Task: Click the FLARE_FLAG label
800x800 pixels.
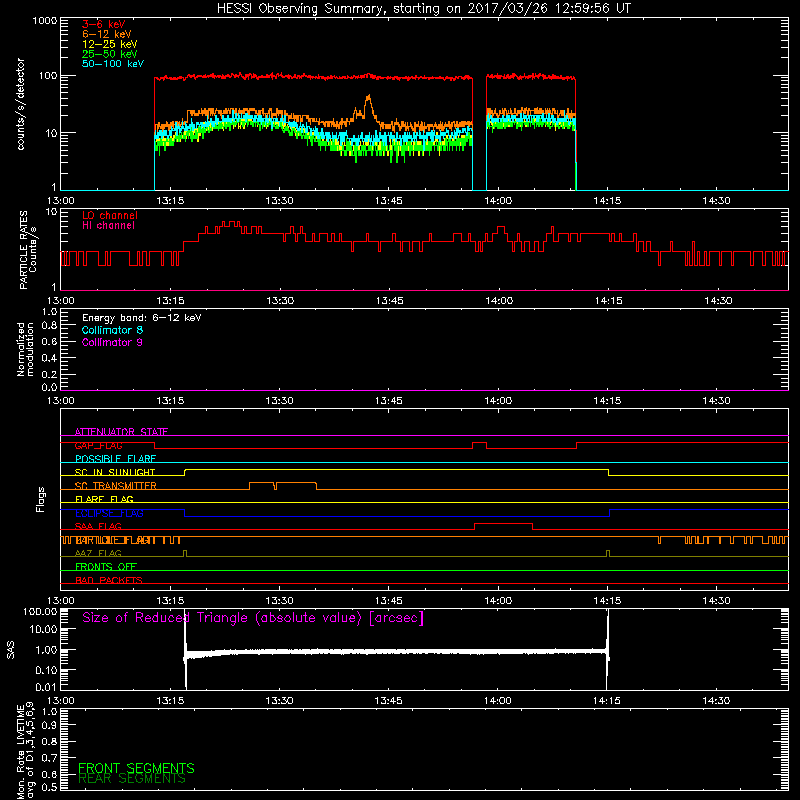Action: pyautogui.click(x=104, y=499)
